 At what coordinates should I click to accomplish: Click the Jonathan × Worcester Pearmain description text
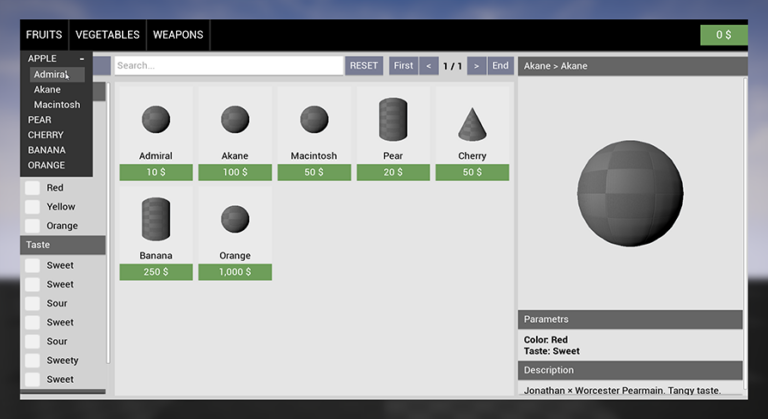coord(622,390)
